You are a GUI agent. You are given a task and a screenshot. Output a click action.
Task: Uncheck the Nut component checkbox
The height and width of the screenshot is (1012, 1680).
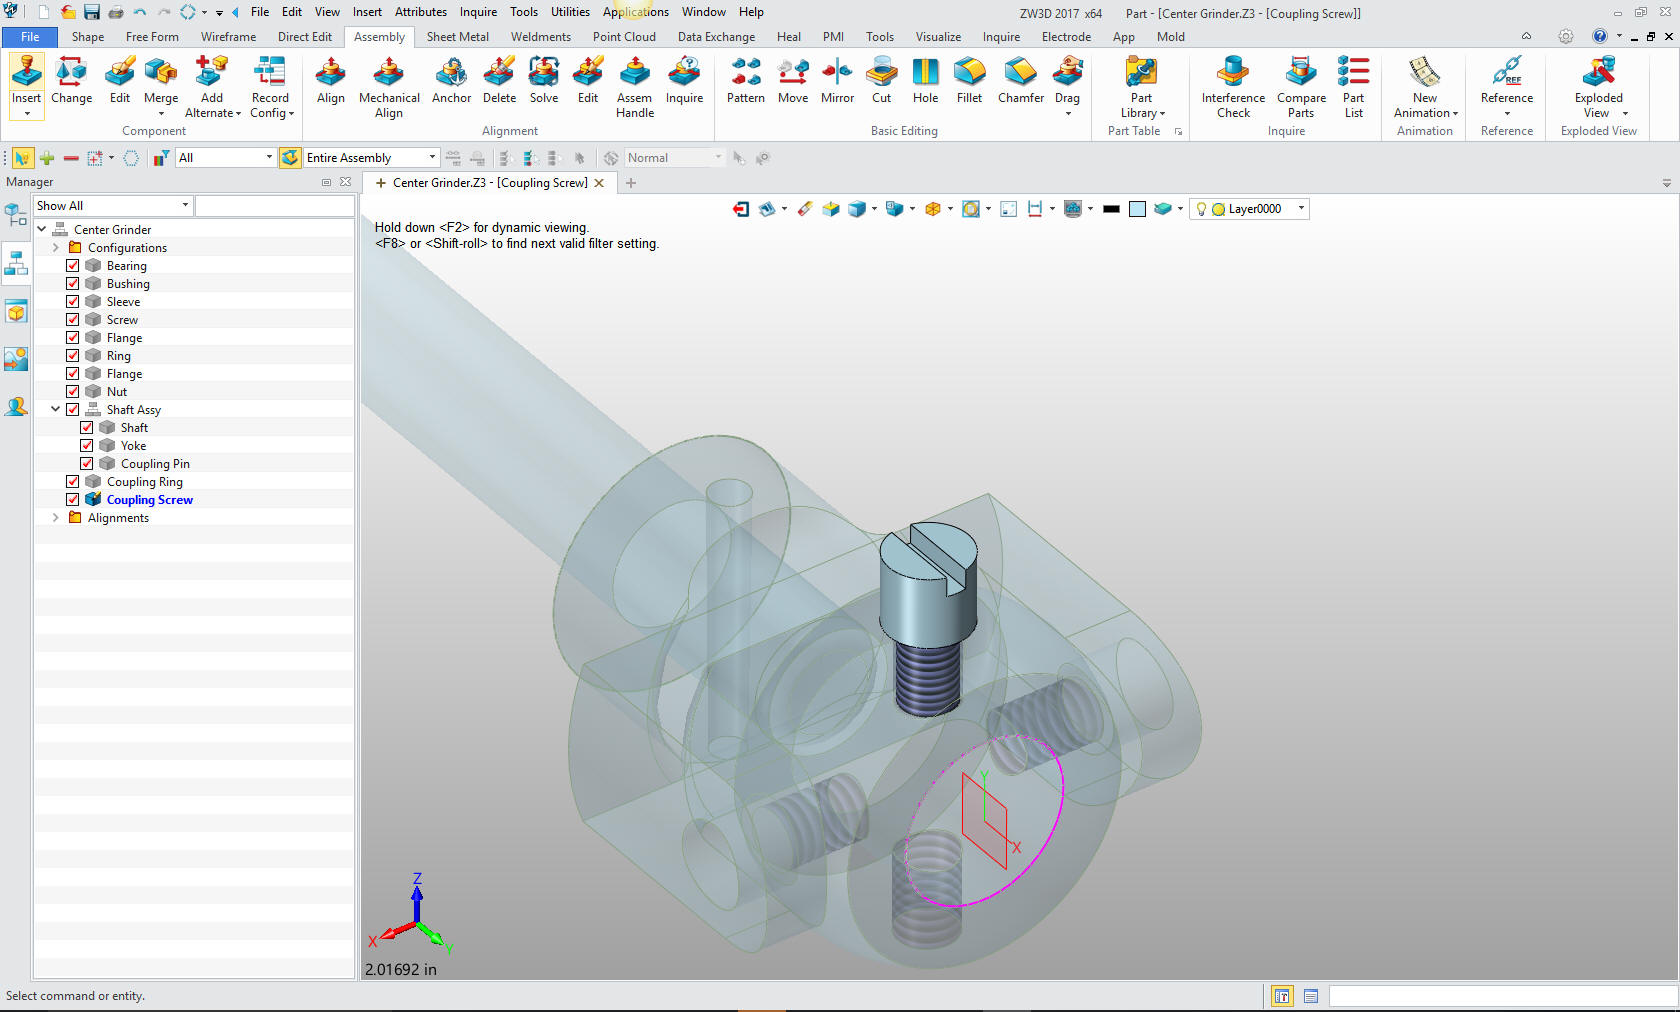73,391
